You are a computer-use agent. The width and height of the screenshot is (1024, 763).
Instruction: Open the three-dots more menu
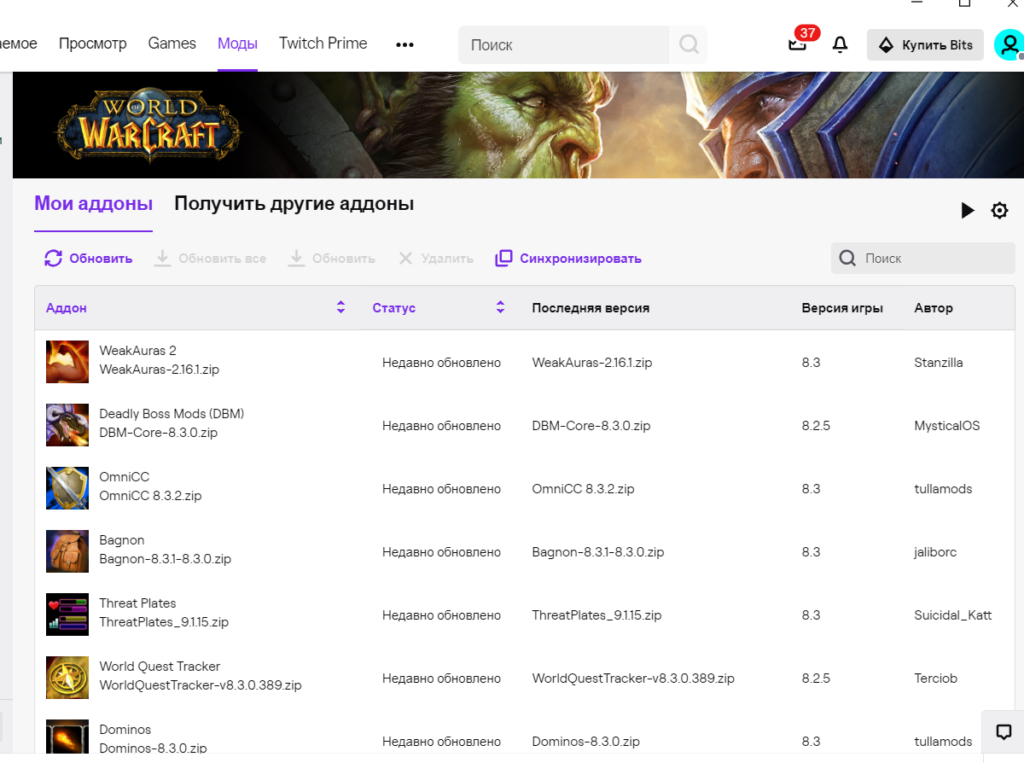coord(404,44)
